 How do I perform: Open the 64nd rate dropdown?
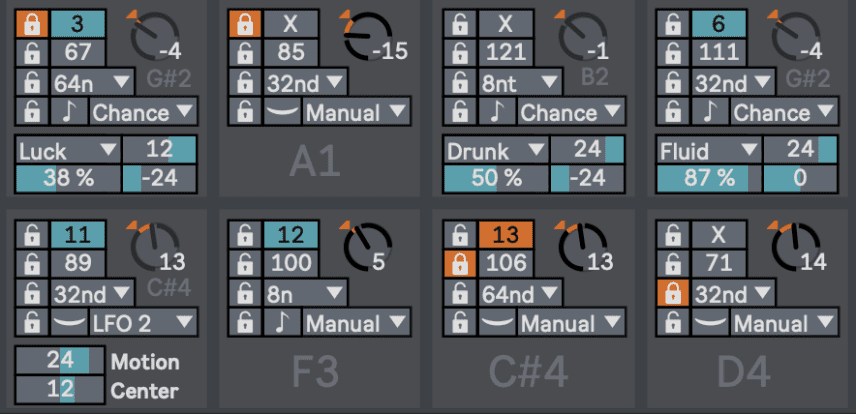click(x=520, y=293)
